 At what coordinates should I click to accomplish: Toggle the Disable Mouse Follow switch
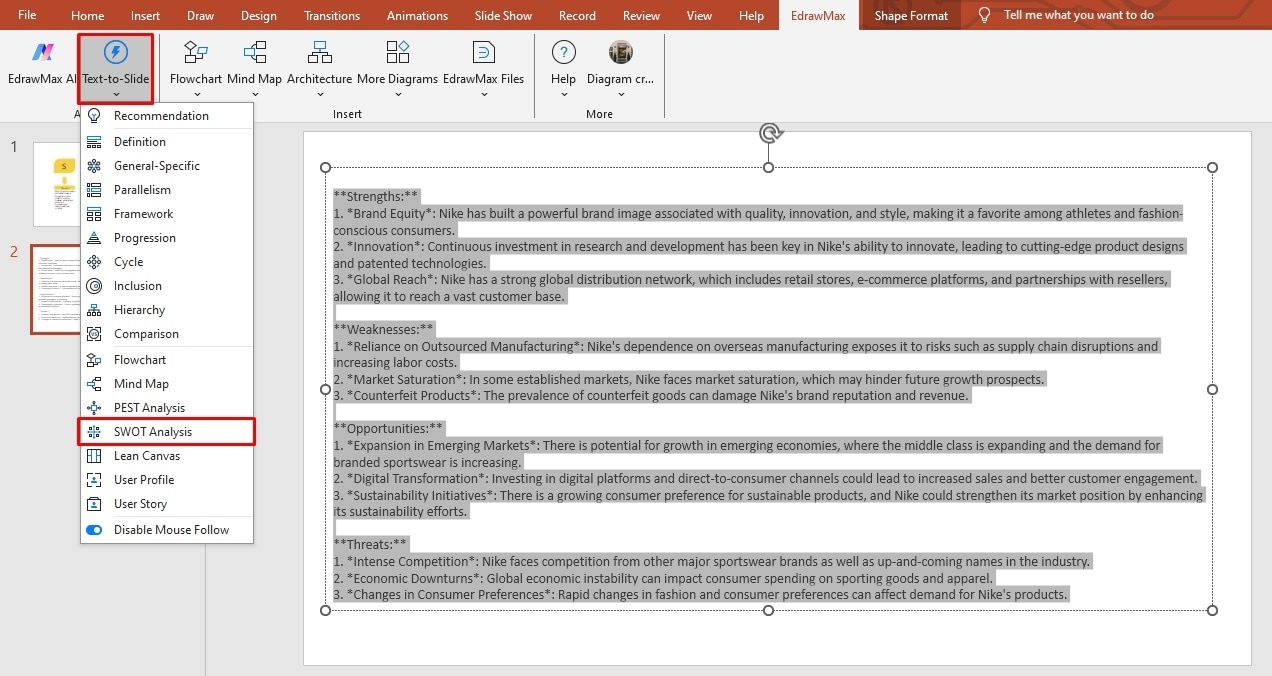pyautogui.click(x=94, y=530)
